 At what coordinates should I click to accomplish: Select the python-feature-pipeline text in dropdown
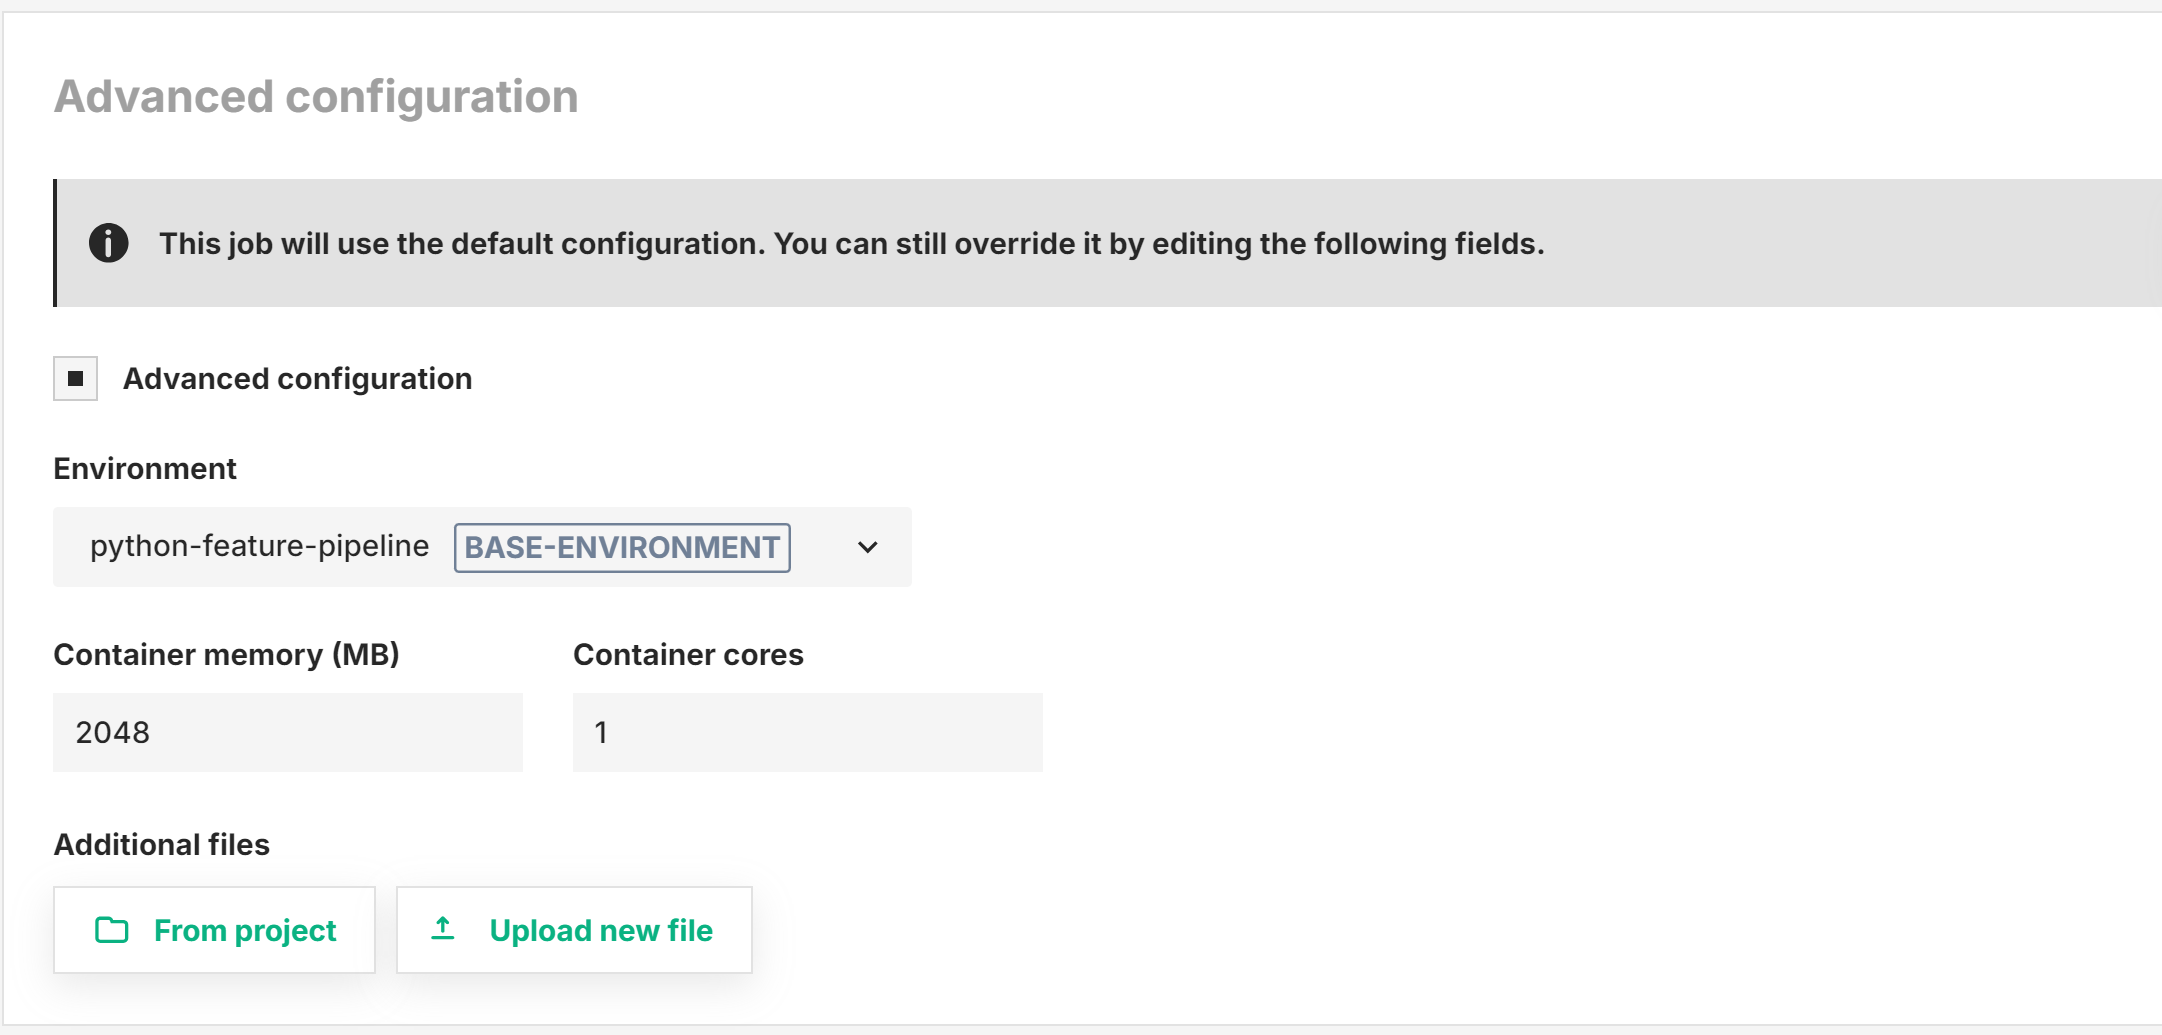(259, 546)
